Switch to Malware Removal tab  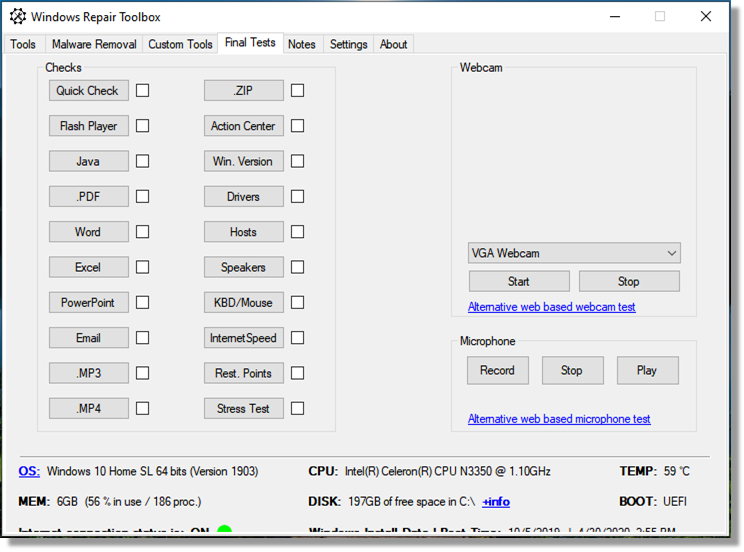(x=94, y=44)
